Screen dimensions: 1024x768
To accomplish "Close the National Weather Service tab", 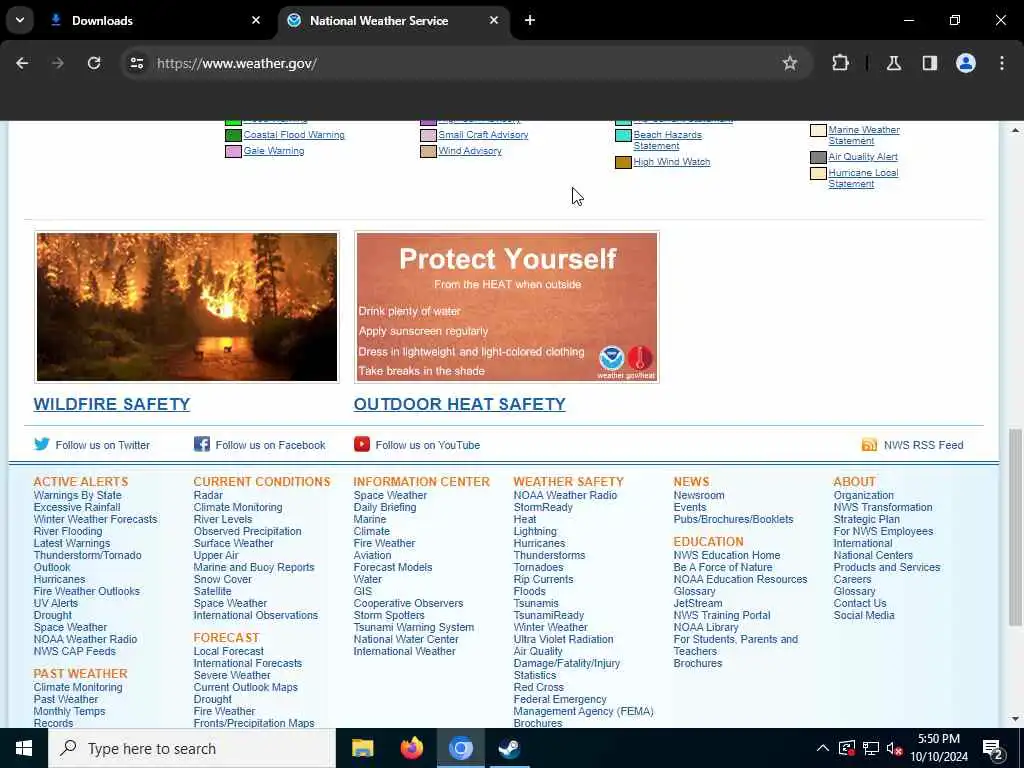I will [x=494, y=20].
